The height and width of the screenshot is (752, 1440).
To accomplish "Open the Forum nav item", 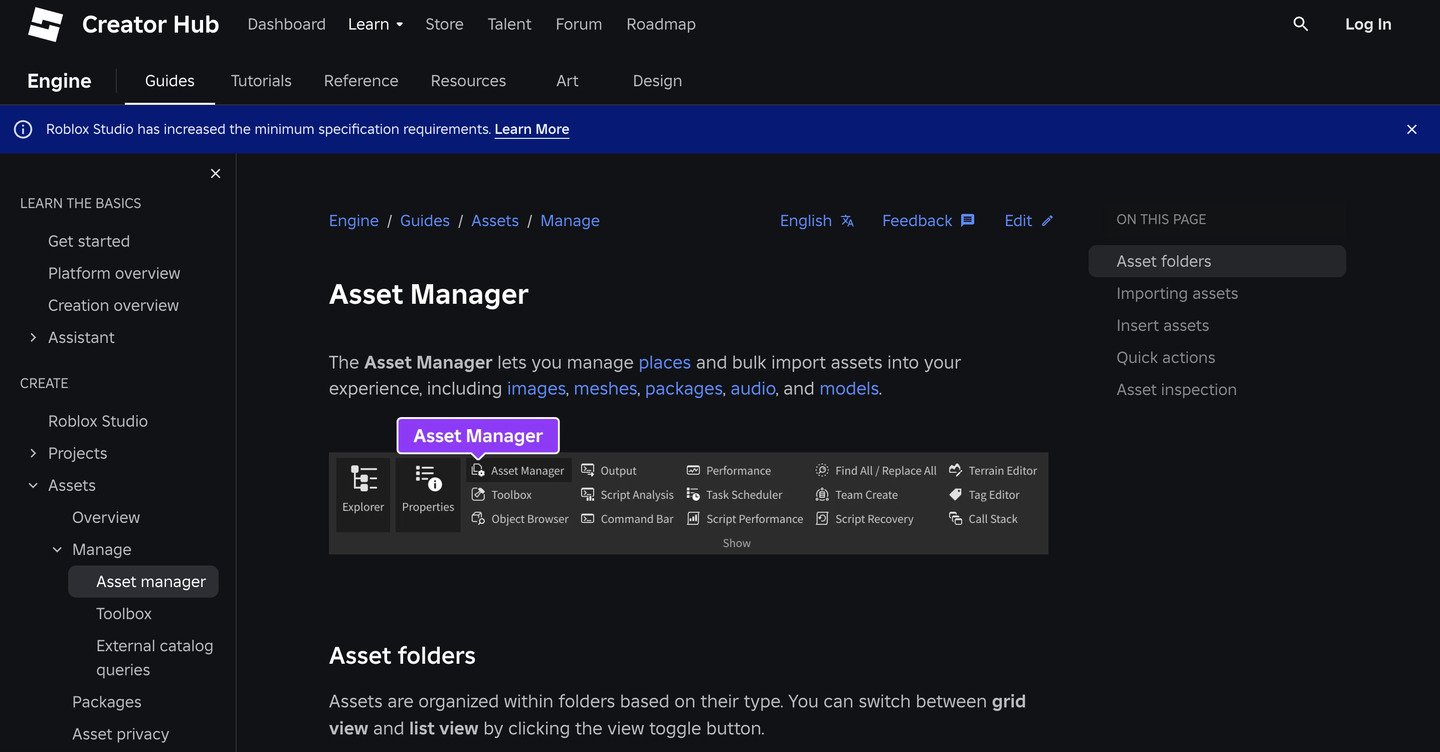I will 579,24.
